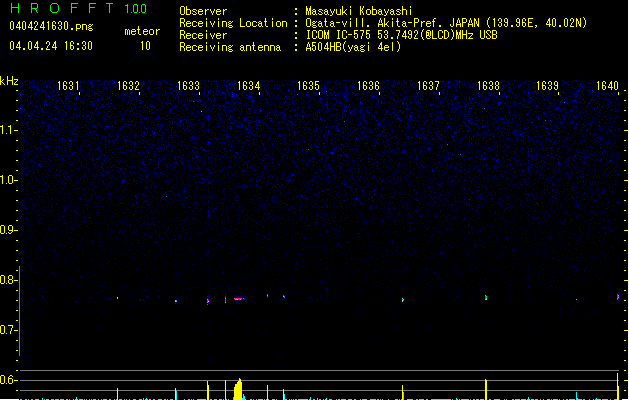Click the A504HB(yagi 4el) antenna value
This screenshot has height=400, width=629.
[353, 47]
